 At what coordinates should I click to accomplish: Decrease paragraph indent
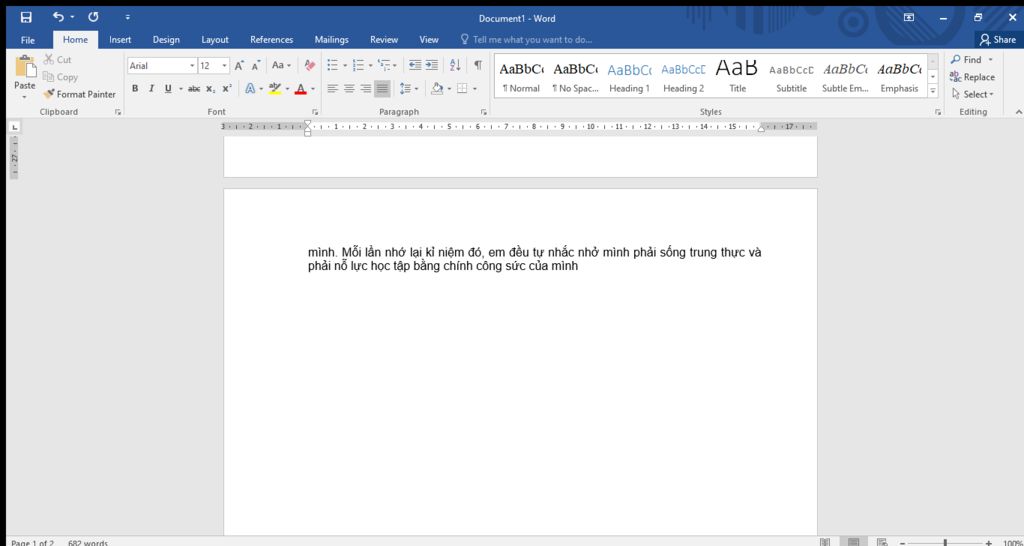point(415,65)
